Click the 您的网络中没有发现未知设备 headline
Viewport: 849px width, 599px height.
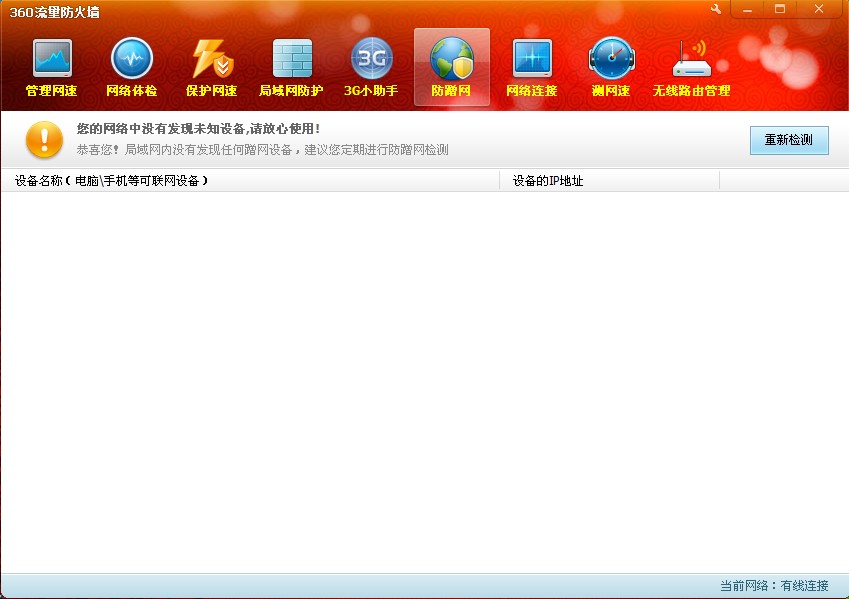click(x=199, y=129)
